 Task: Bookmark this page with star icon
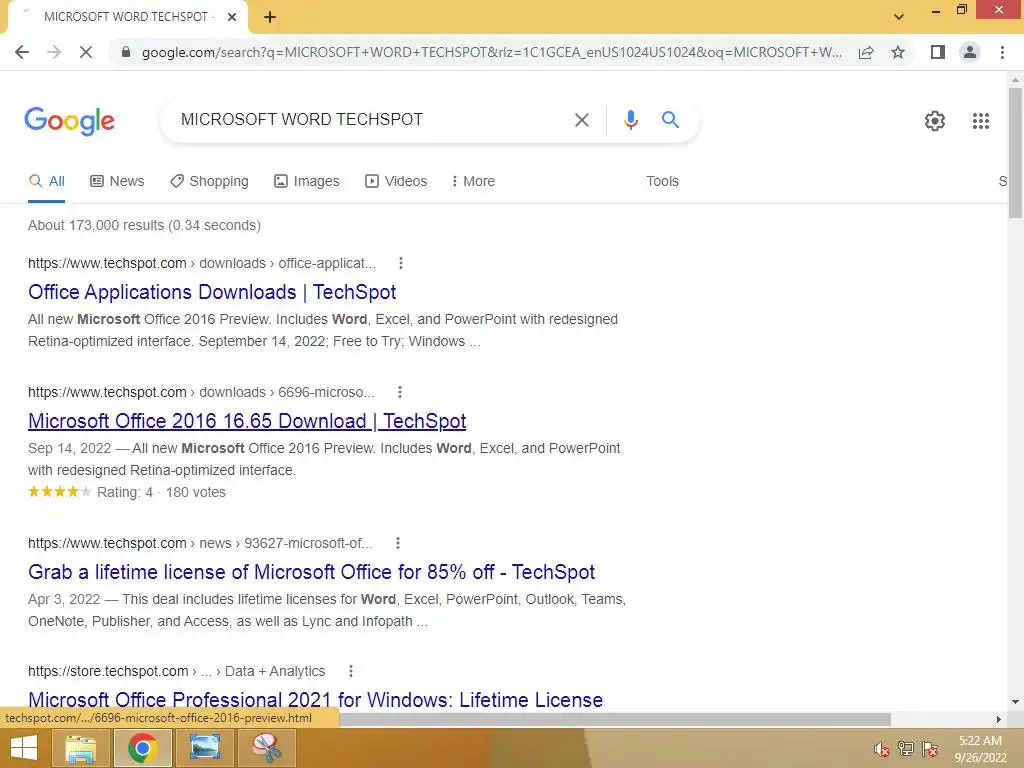pos(898,52)
